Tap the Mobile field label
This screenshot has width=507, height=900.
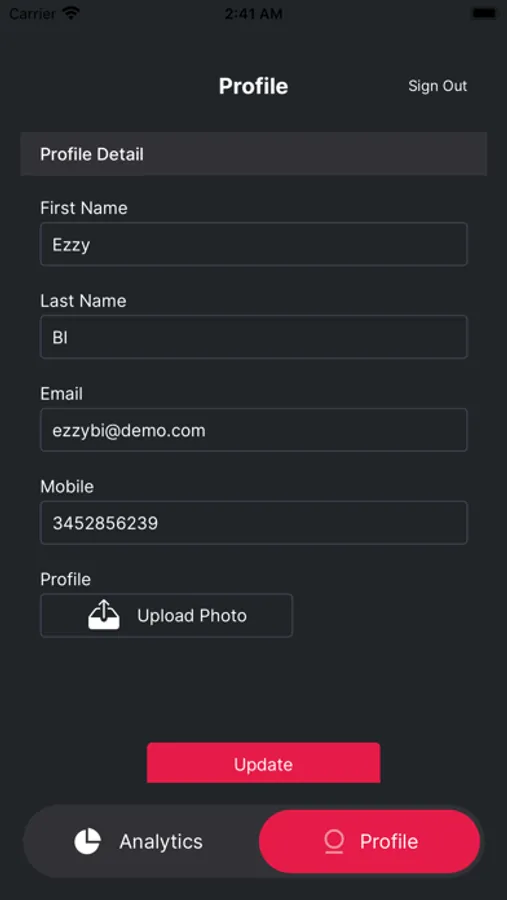pos(67,486)
